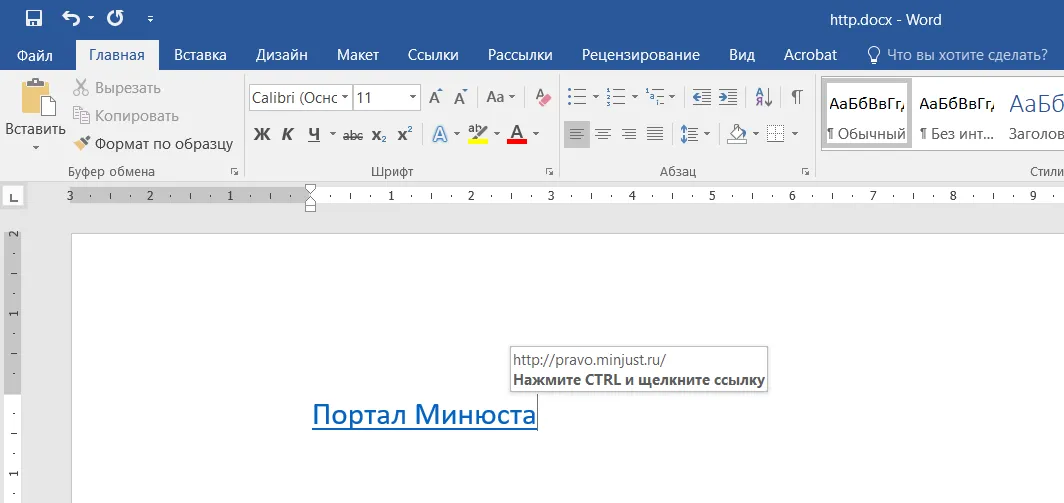Decrease the paragraph indent
The width and height of the screenshot is (1064, 503).
[x=702, y=97]
